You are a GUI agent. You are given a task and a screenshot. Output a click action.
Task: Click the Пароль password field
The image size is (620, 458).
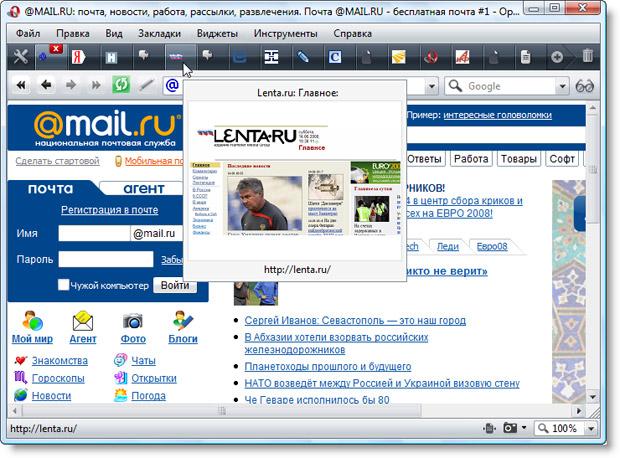106,259
